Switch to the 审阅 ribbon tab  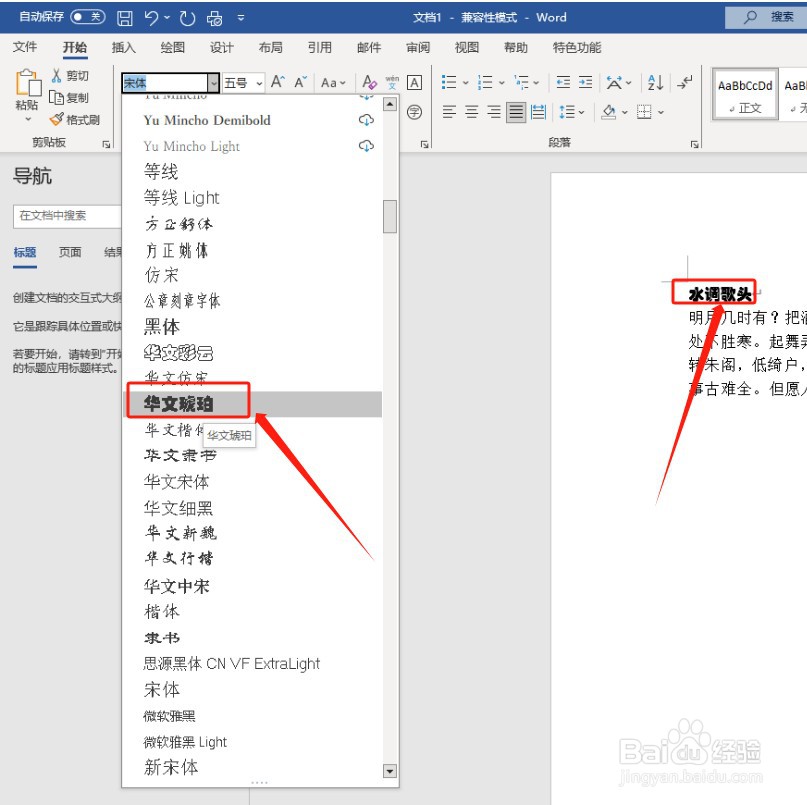pos(418,47)
